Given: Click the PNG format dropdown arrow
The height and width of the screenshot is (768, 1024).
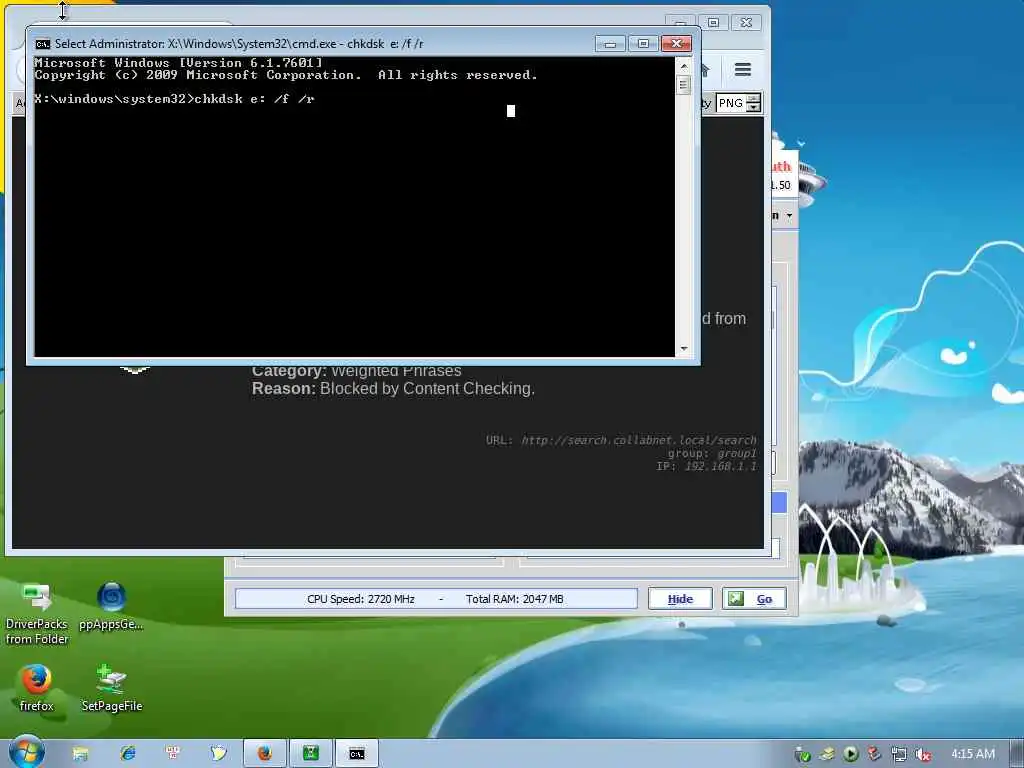Looking at the screenshot, I should click(754, 107).
